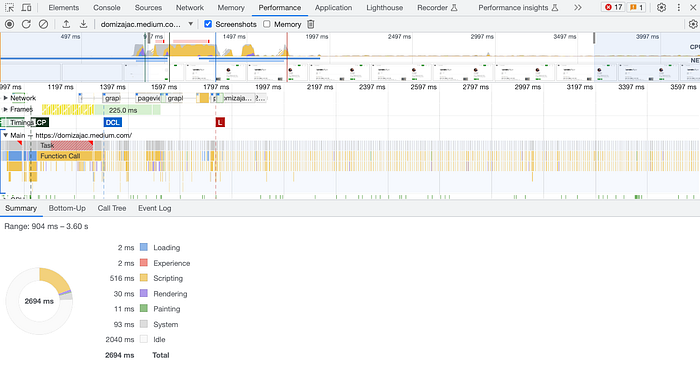Click the pagevie network request
The width and height of the screenshot is (700, 369).
(x=148, y=98)
